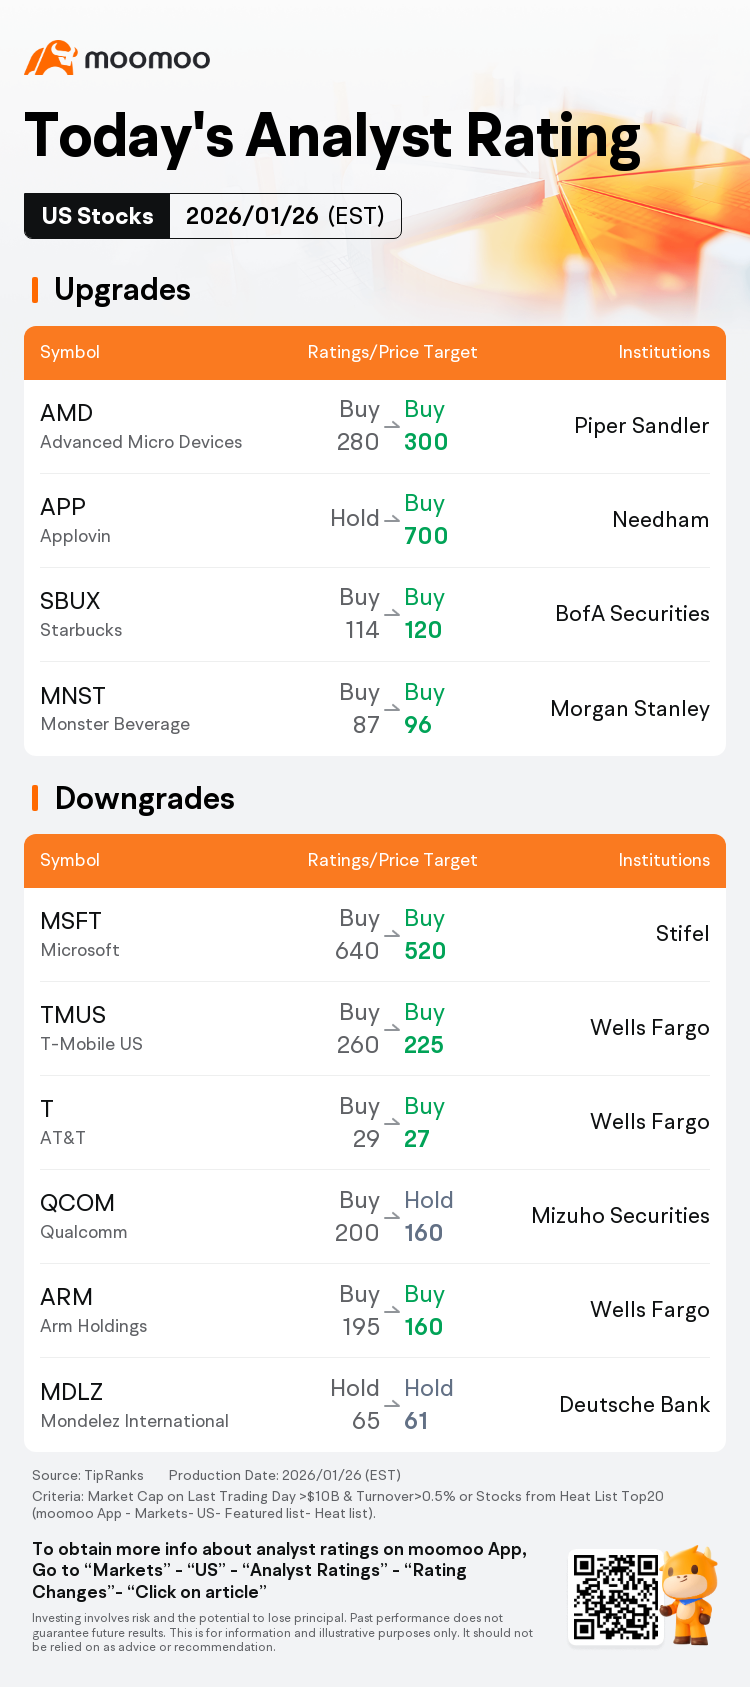Open the AMD Advanced Micro Devices row
Image resolution: width=750 pixels, height=1687 pixels.
pyautogui.click(x=375, y=427)
